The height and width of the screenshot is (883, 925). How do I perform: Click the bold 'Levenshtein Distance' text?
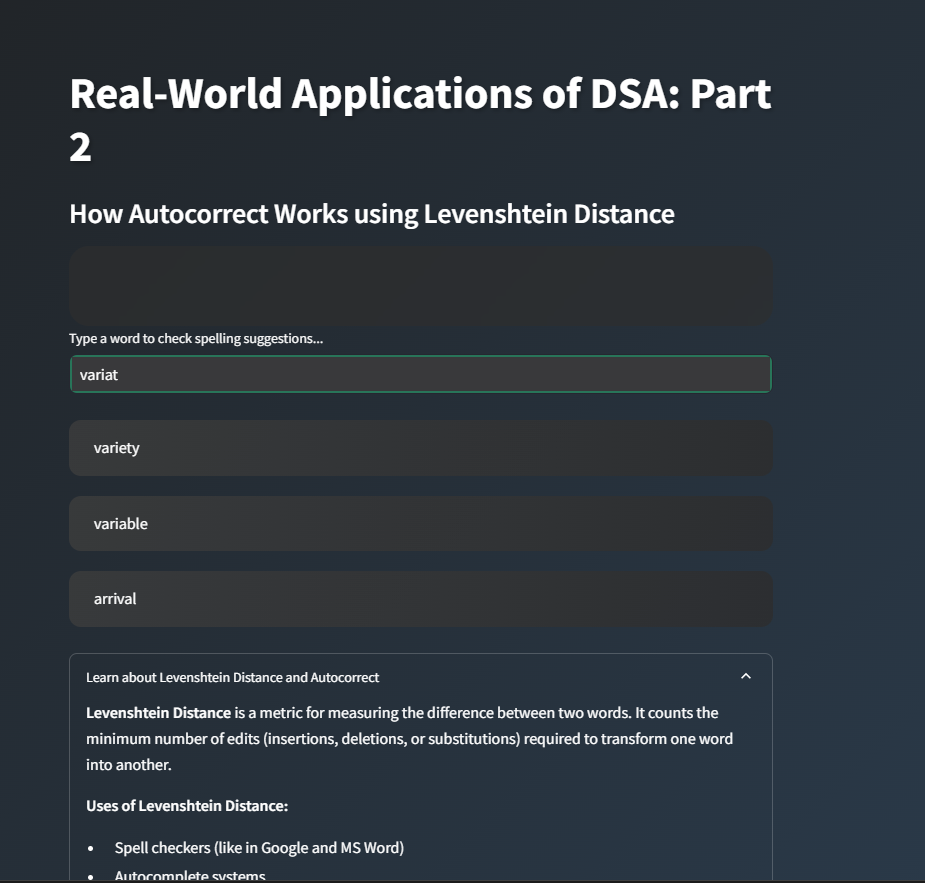tap(156, 712)
